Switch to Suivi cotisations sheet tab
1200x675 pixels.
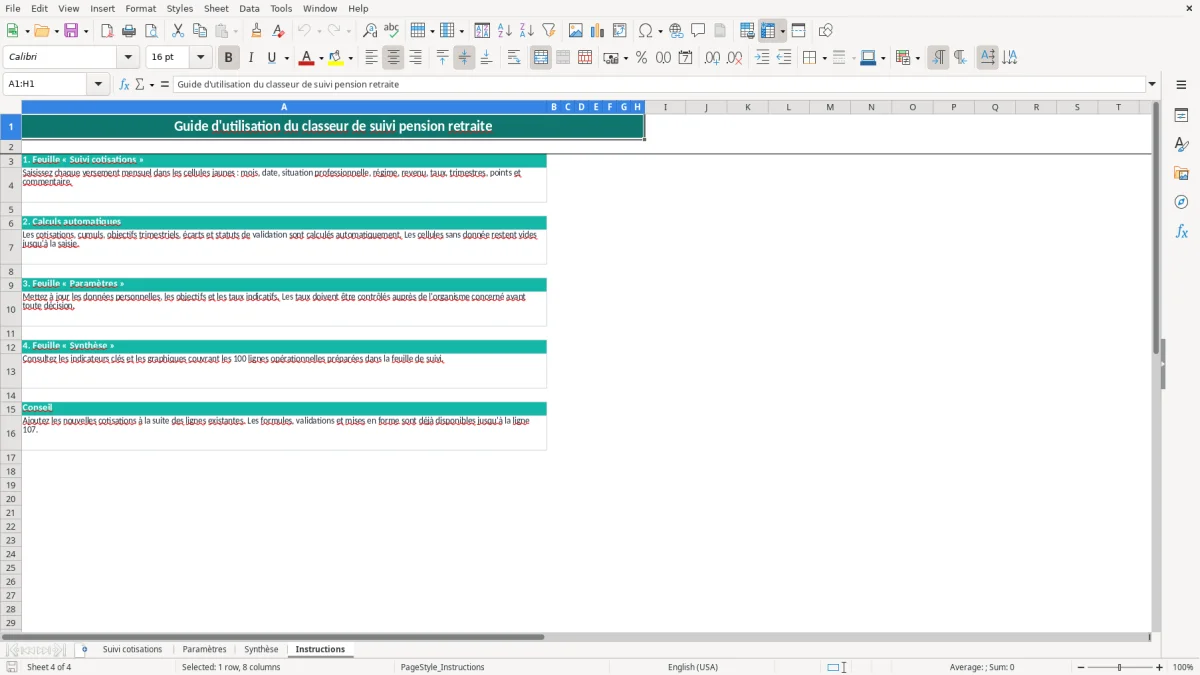[x=132, y=650]
